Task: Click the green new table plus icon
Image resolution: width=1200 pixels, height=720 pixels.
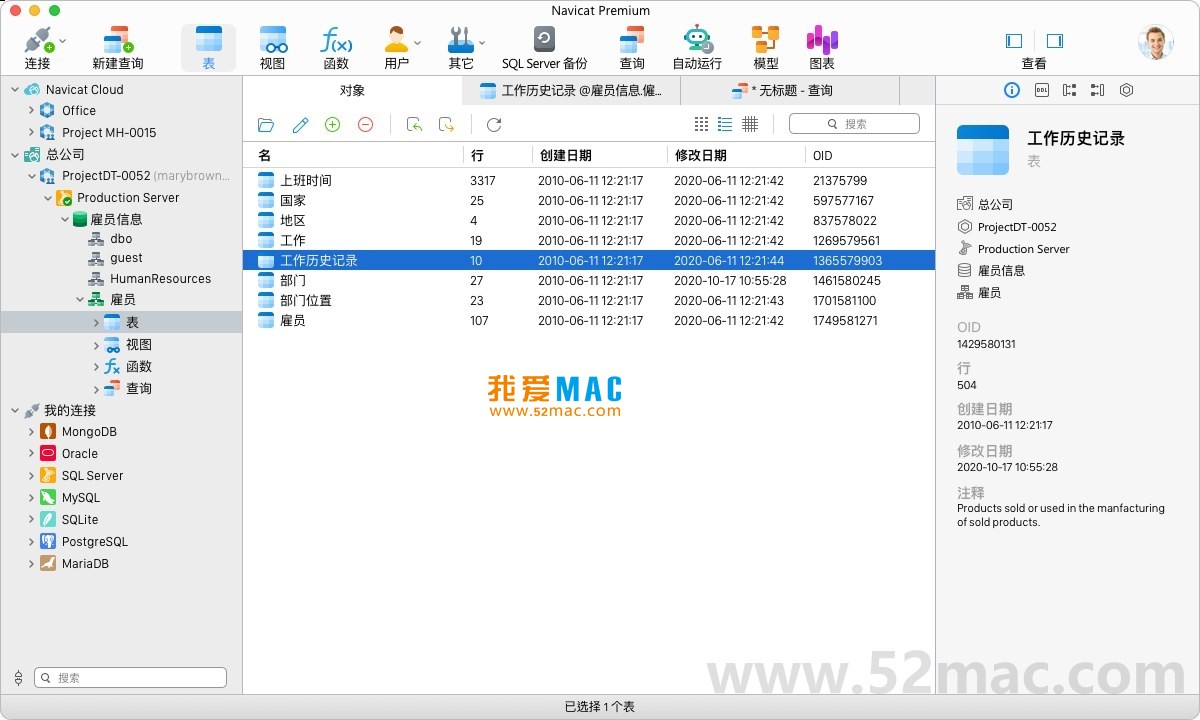Action: (x=333, y=124)
